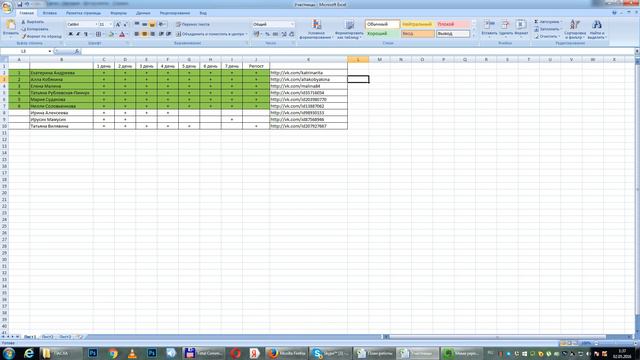Screen dimensions: 640x360
Task: Open Format as Table gallery
Action: 349,29
